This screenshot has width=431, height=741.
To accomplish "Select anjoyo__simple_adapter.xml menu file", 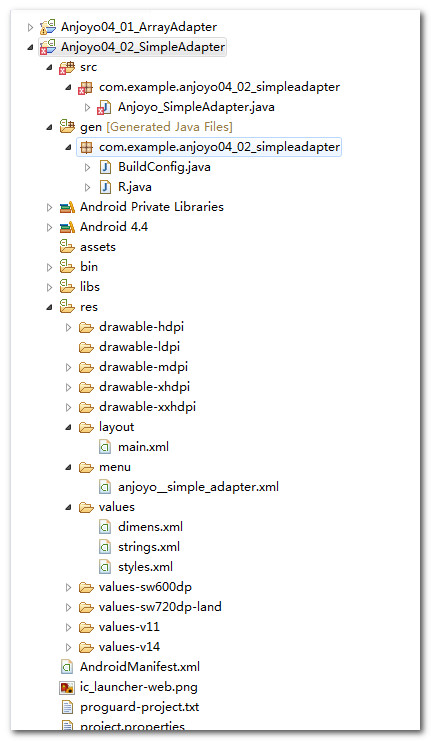I will point(198,487).
